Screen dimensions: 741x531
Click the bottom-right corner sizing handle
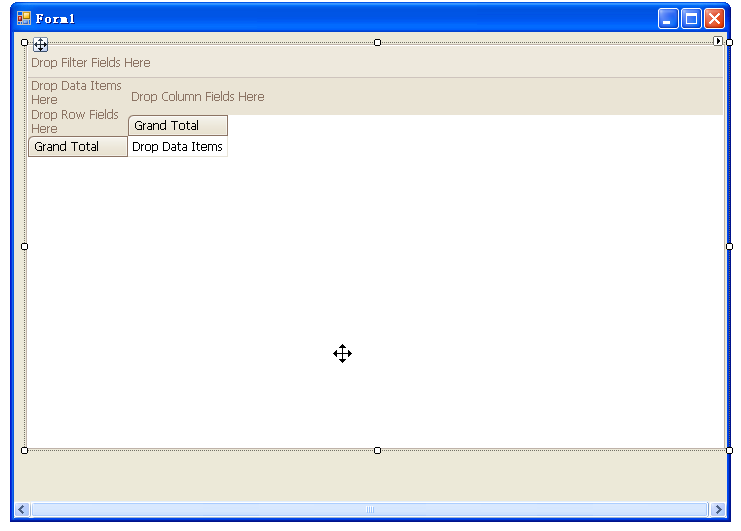tap(729, 451)
